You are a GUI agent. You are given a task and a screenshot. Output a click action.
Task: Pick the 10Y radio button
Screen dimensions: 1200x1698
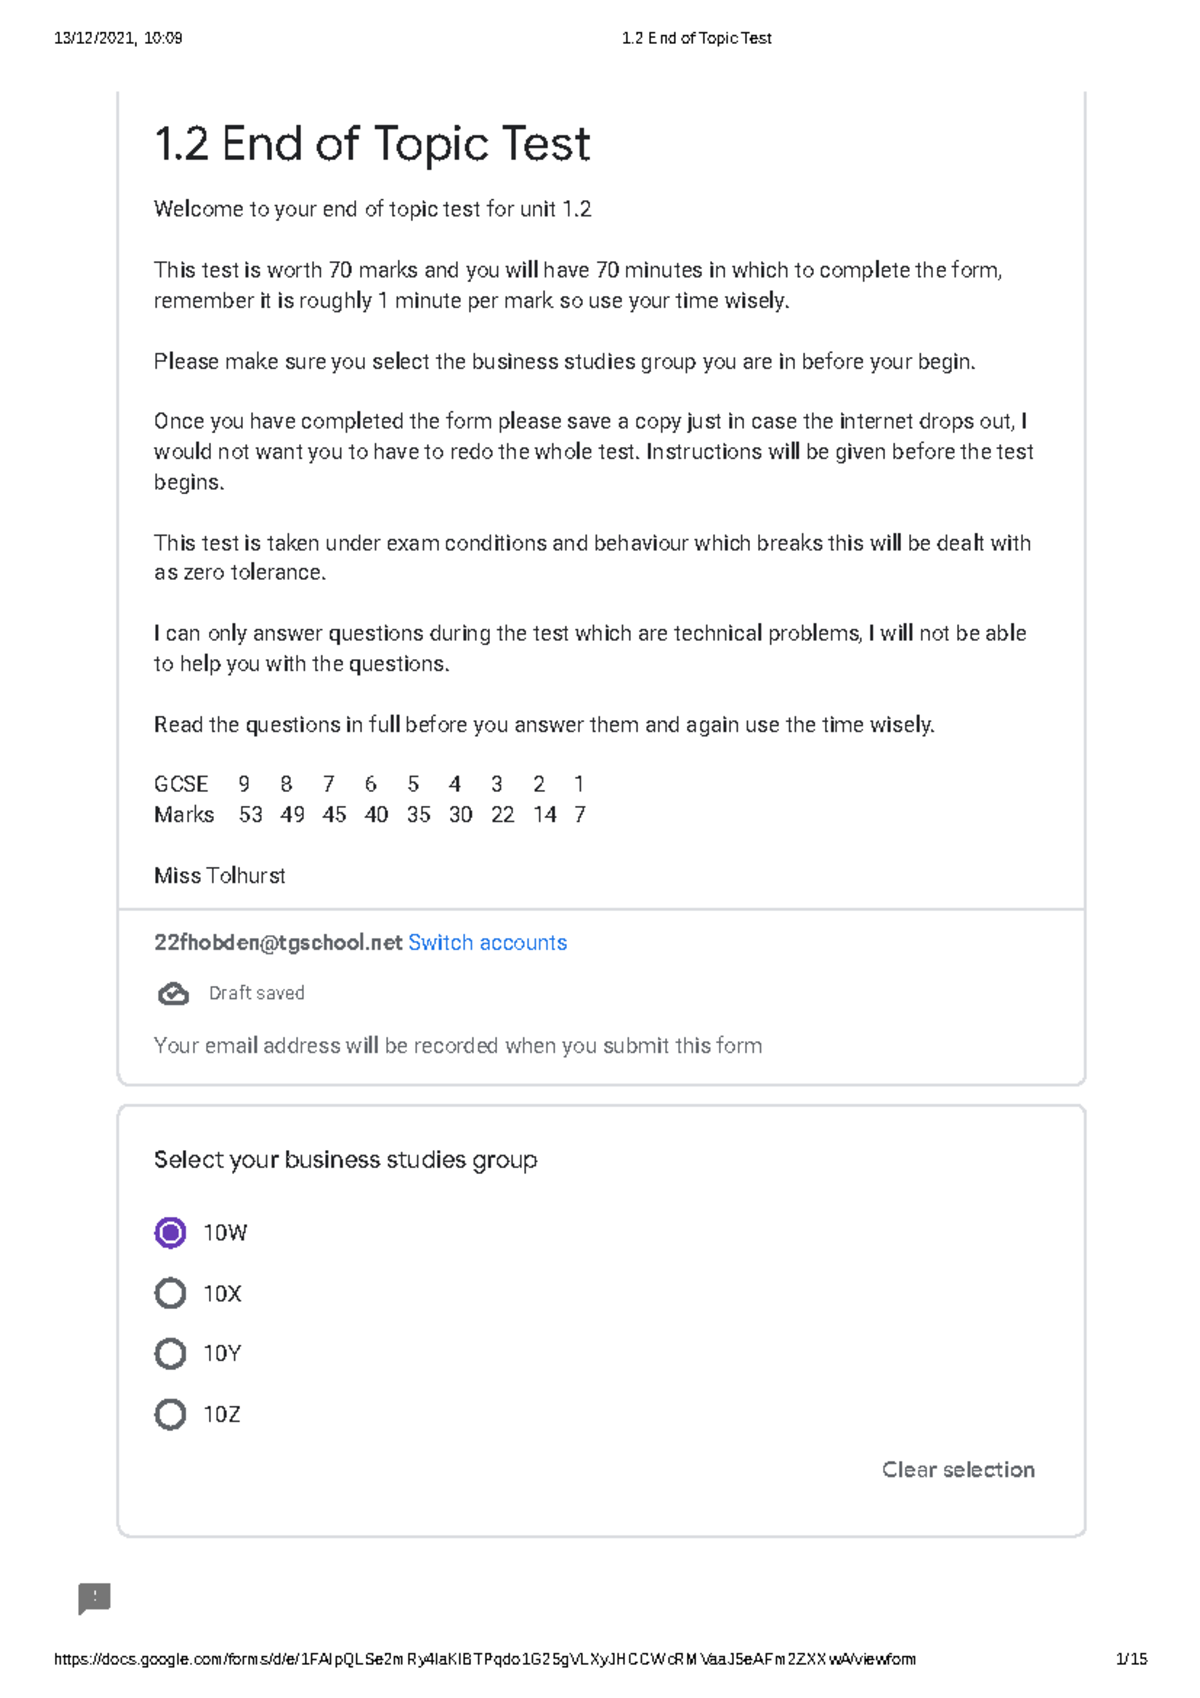171,1354
